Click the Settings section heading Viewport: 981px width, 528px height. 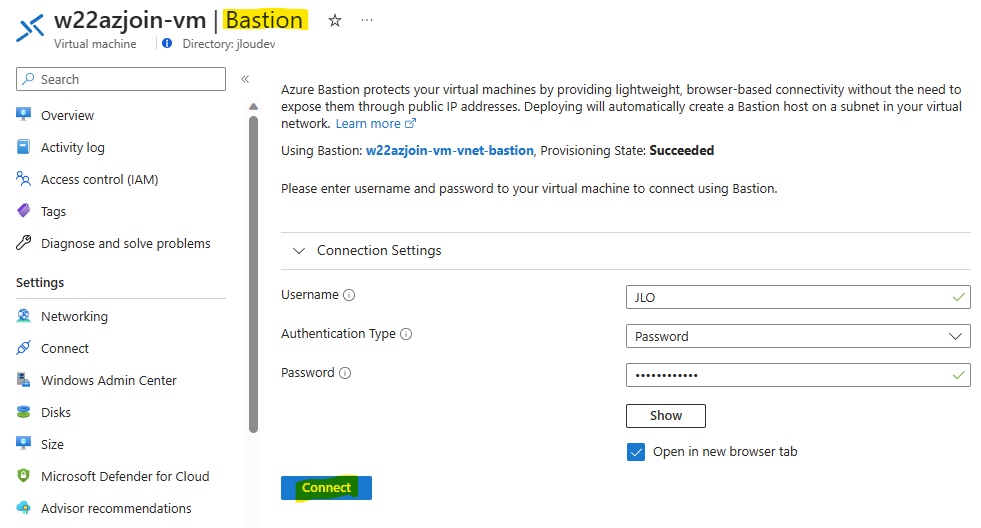pos(40,282)
